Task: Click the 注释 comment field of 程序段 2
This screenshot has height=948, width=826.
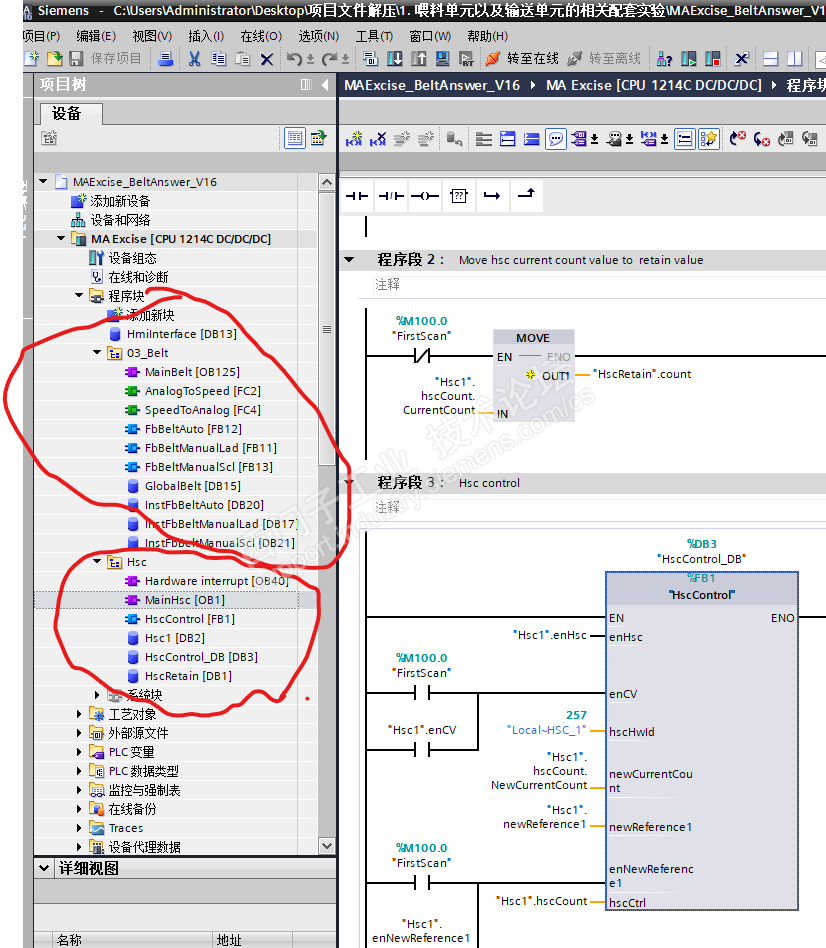Action: coord(599,284)
